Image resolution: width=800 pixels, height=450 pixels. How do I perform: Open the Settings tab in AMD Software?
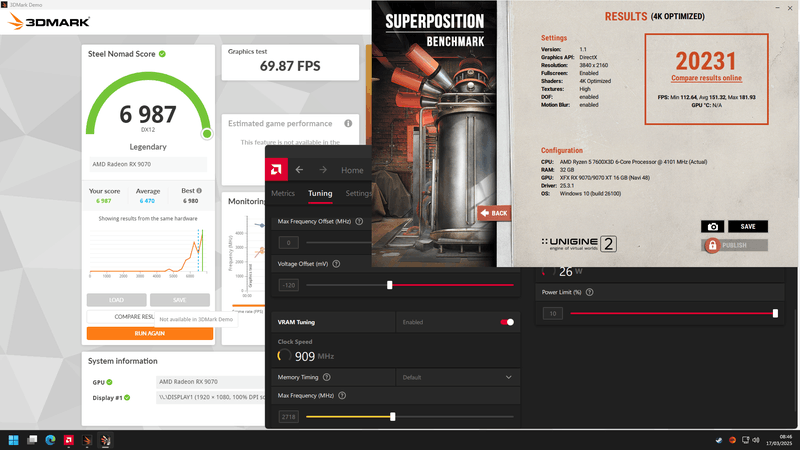click(358, 193)
